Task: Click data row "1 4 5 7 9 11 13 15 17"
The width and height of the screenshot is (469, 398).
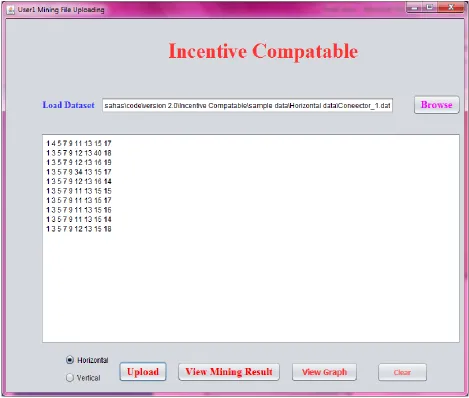Action: coord(79,143)
